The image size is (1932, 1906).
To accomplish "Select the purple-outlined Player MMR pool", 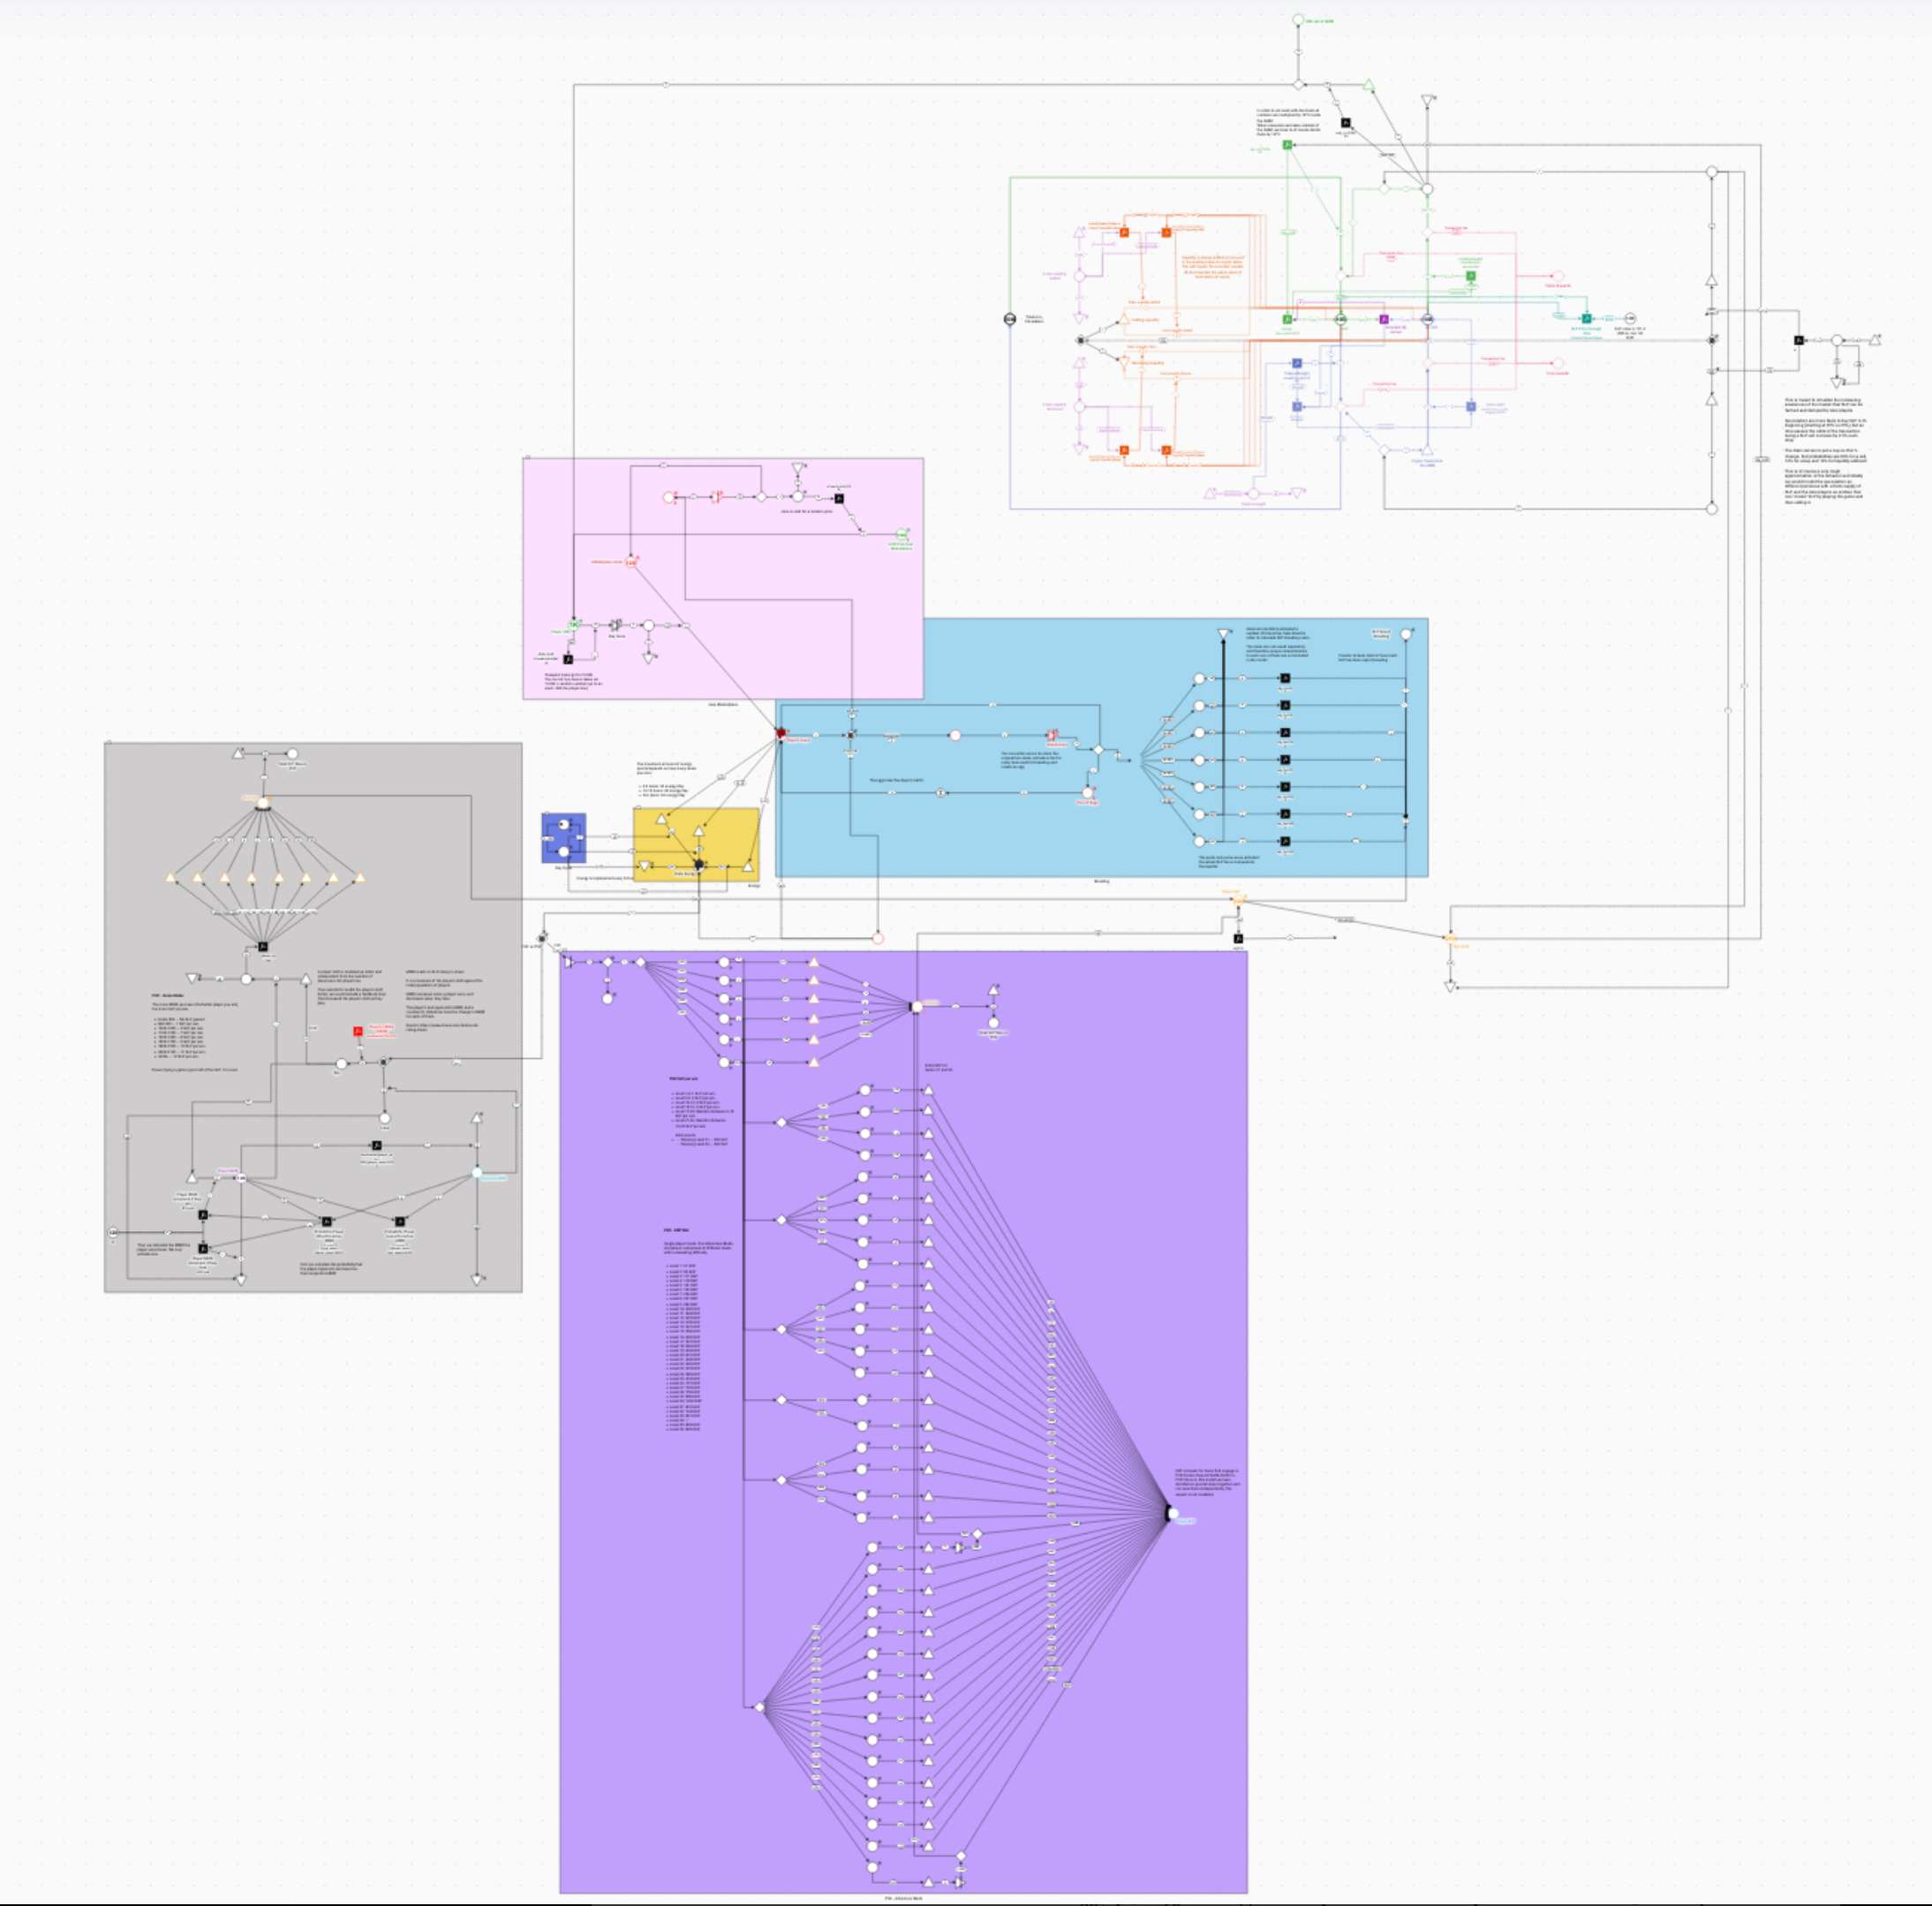I will [x=241, y=1178].
